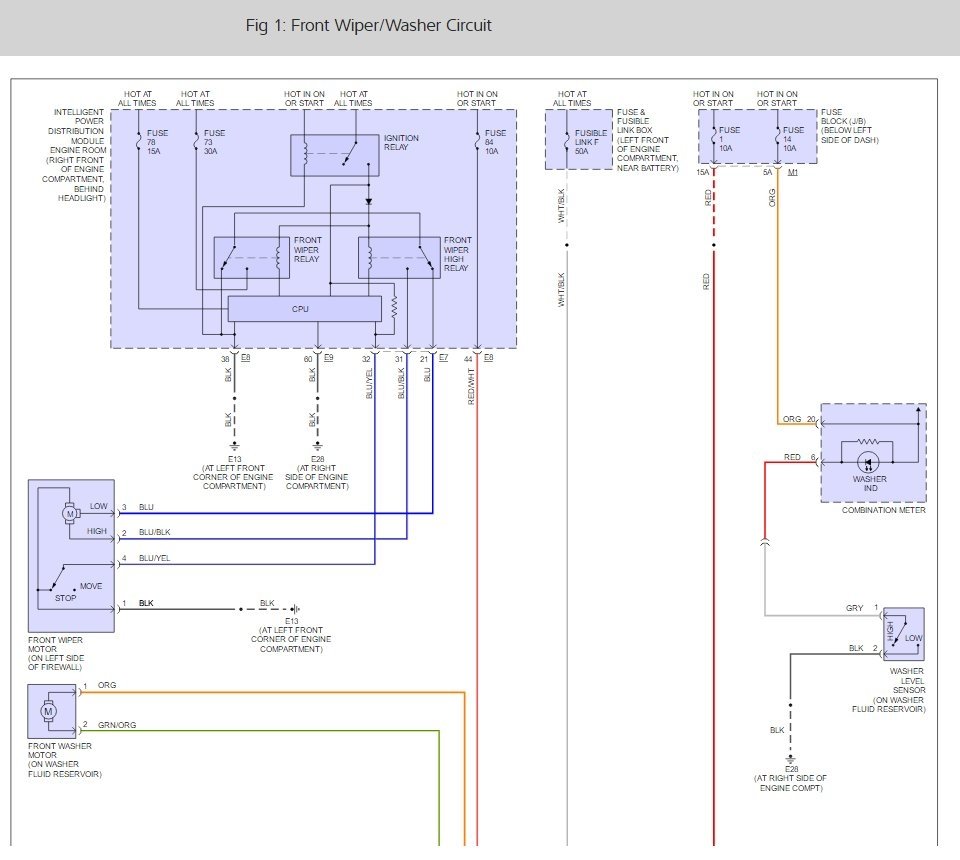Screen dimensions: 960x860
Task: Click the E9 connector label
Action: (328, 357)
